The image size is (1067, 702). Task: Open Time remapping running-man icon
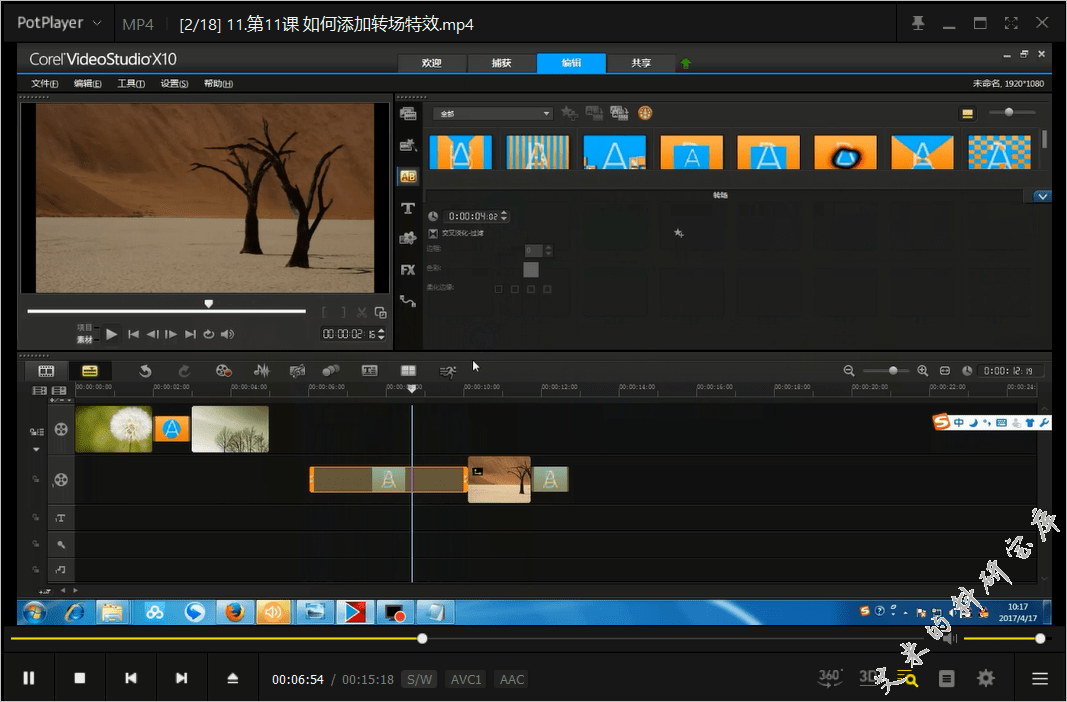point(448,371)
